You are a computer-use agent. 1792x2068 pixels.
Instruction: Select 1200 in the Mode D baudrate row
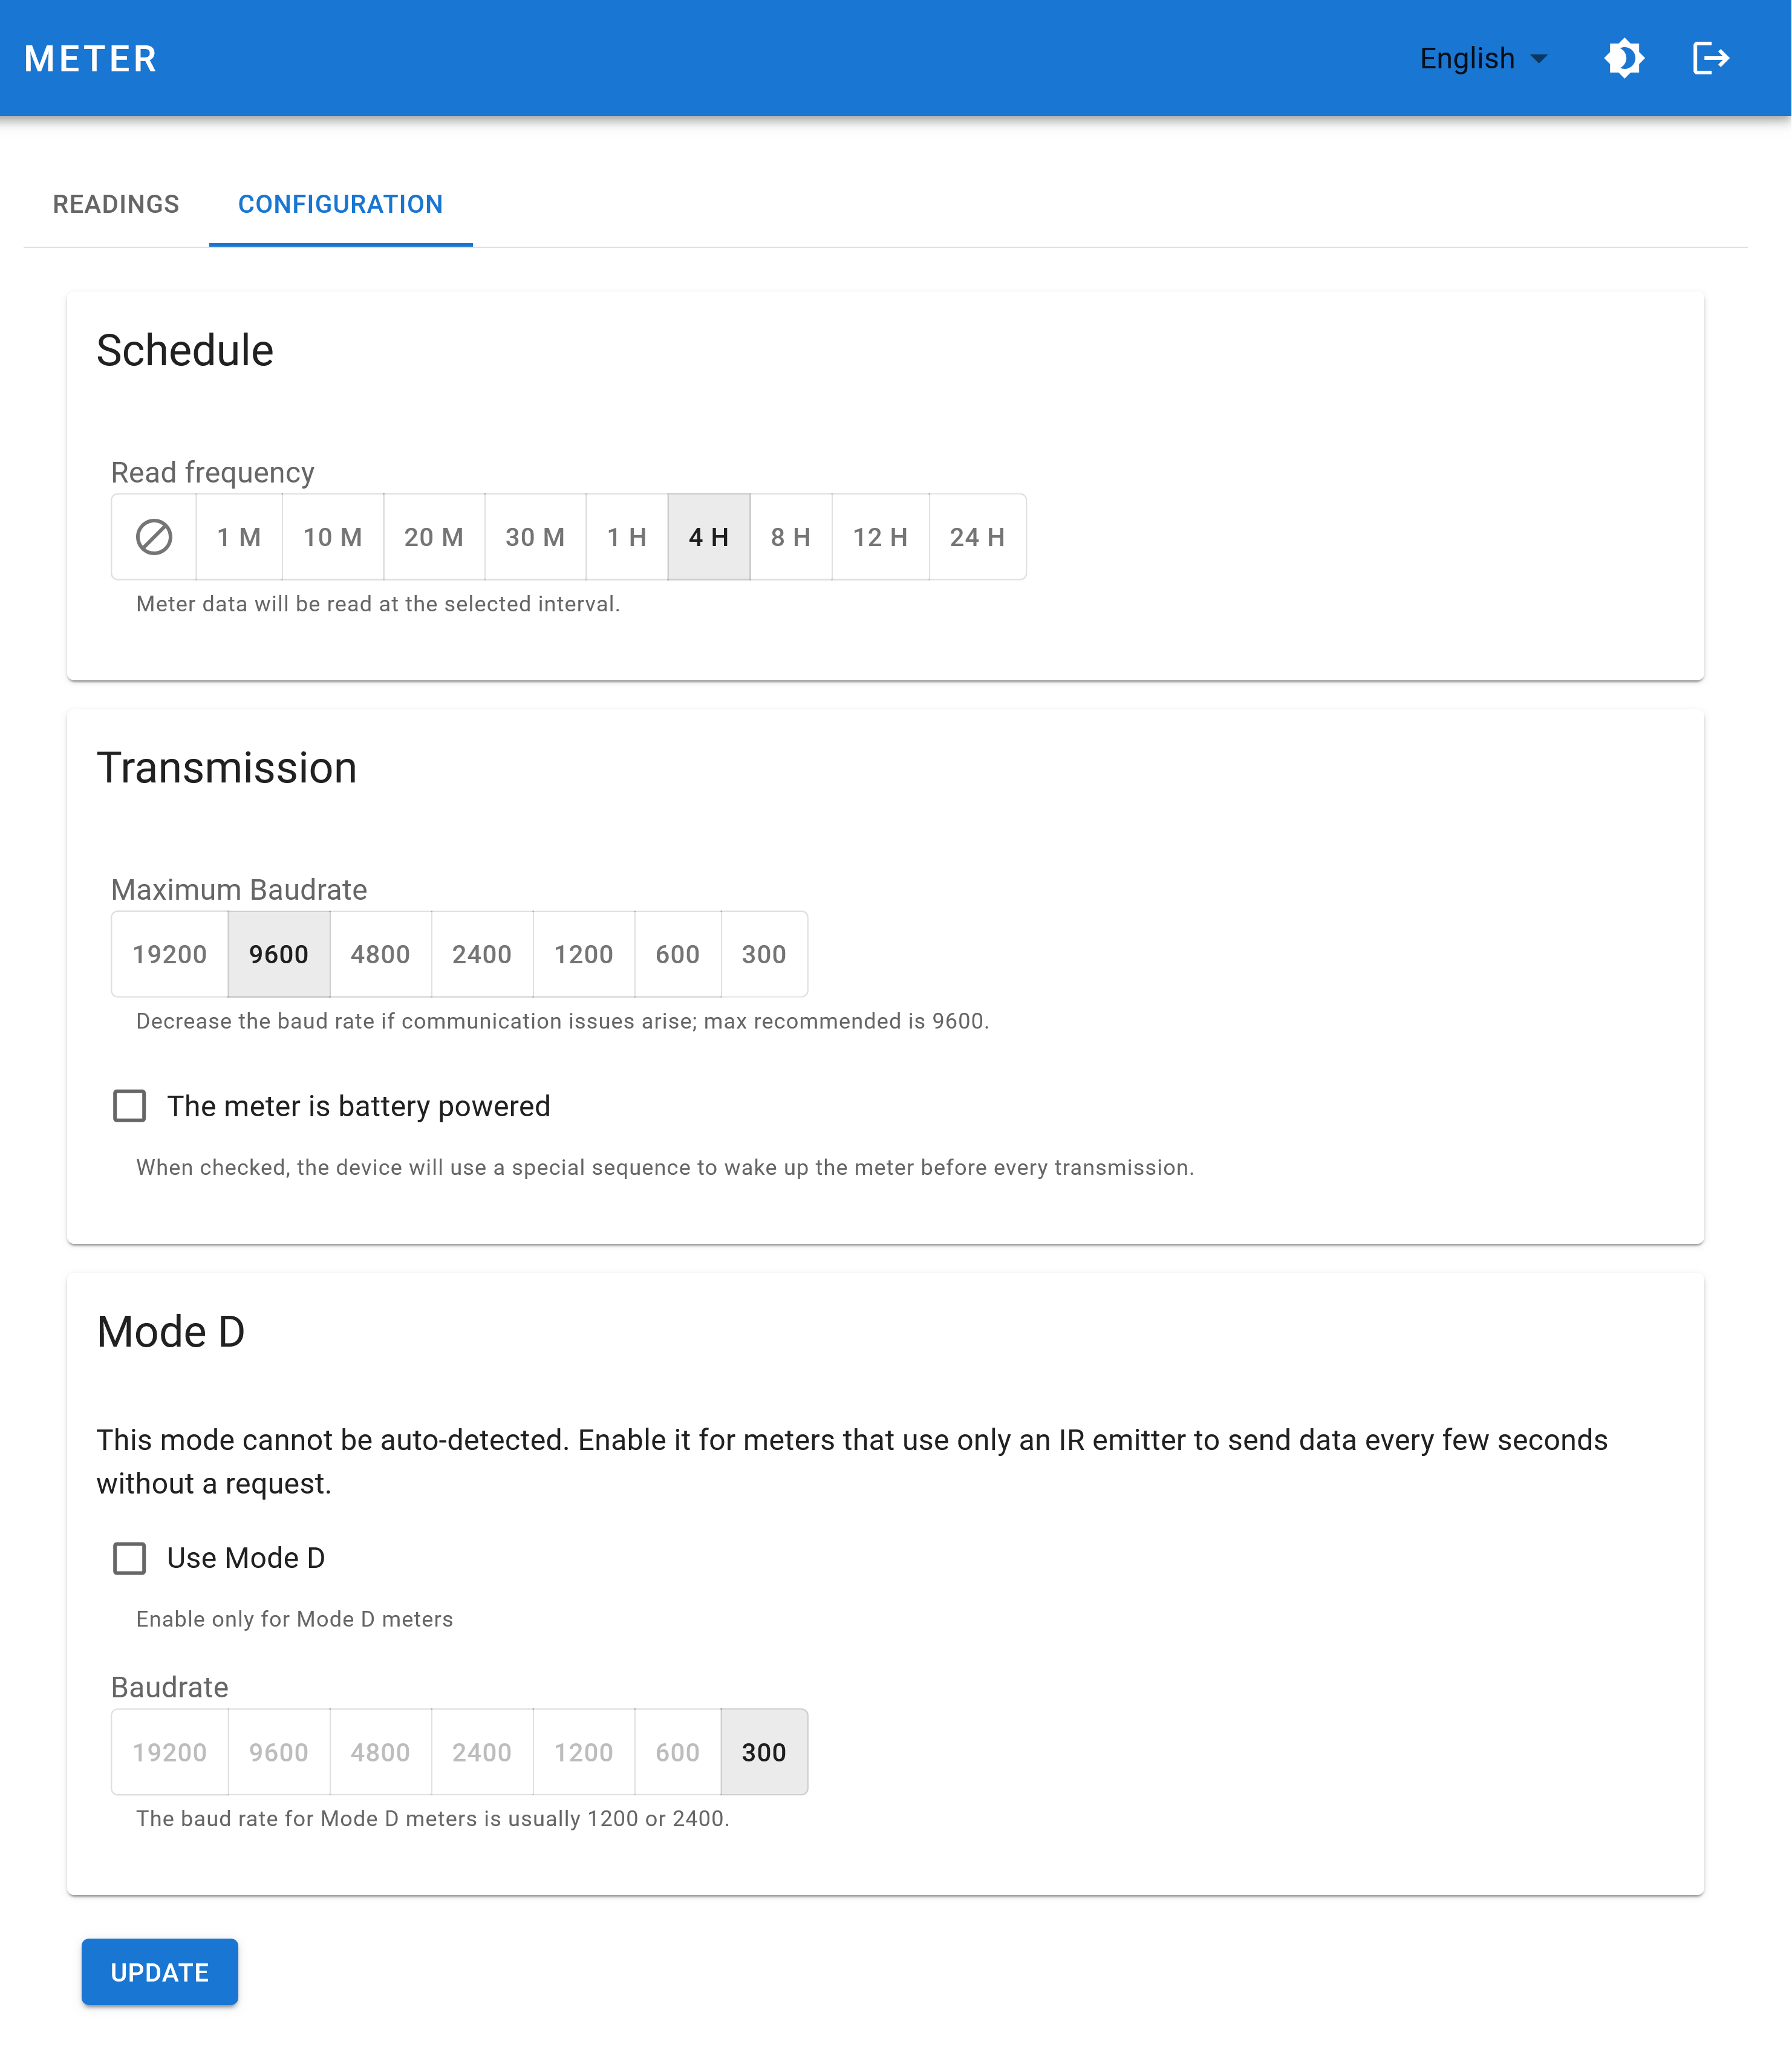pyautogui.click(x=583, y=1752)
